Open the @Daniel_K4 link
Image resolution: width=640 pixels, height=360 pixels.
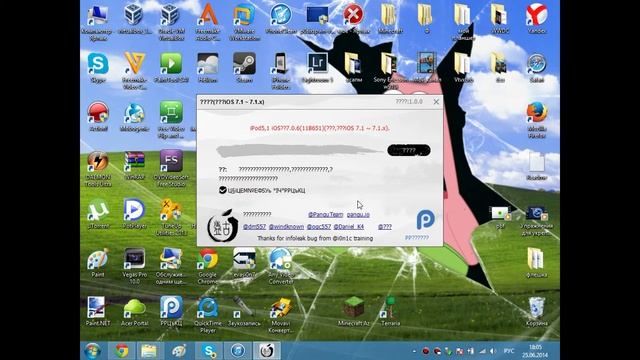click(x=349, y=227)
